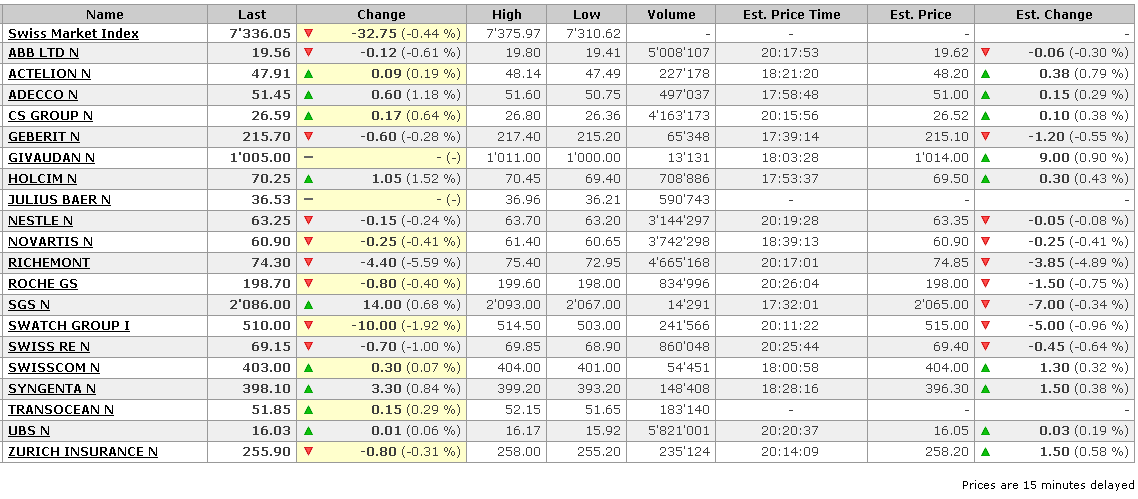The width and height of the screenshot is (1138, 499).
Task: Click the red arrow next to Swiss Market Index change
Action: (308, 32)
